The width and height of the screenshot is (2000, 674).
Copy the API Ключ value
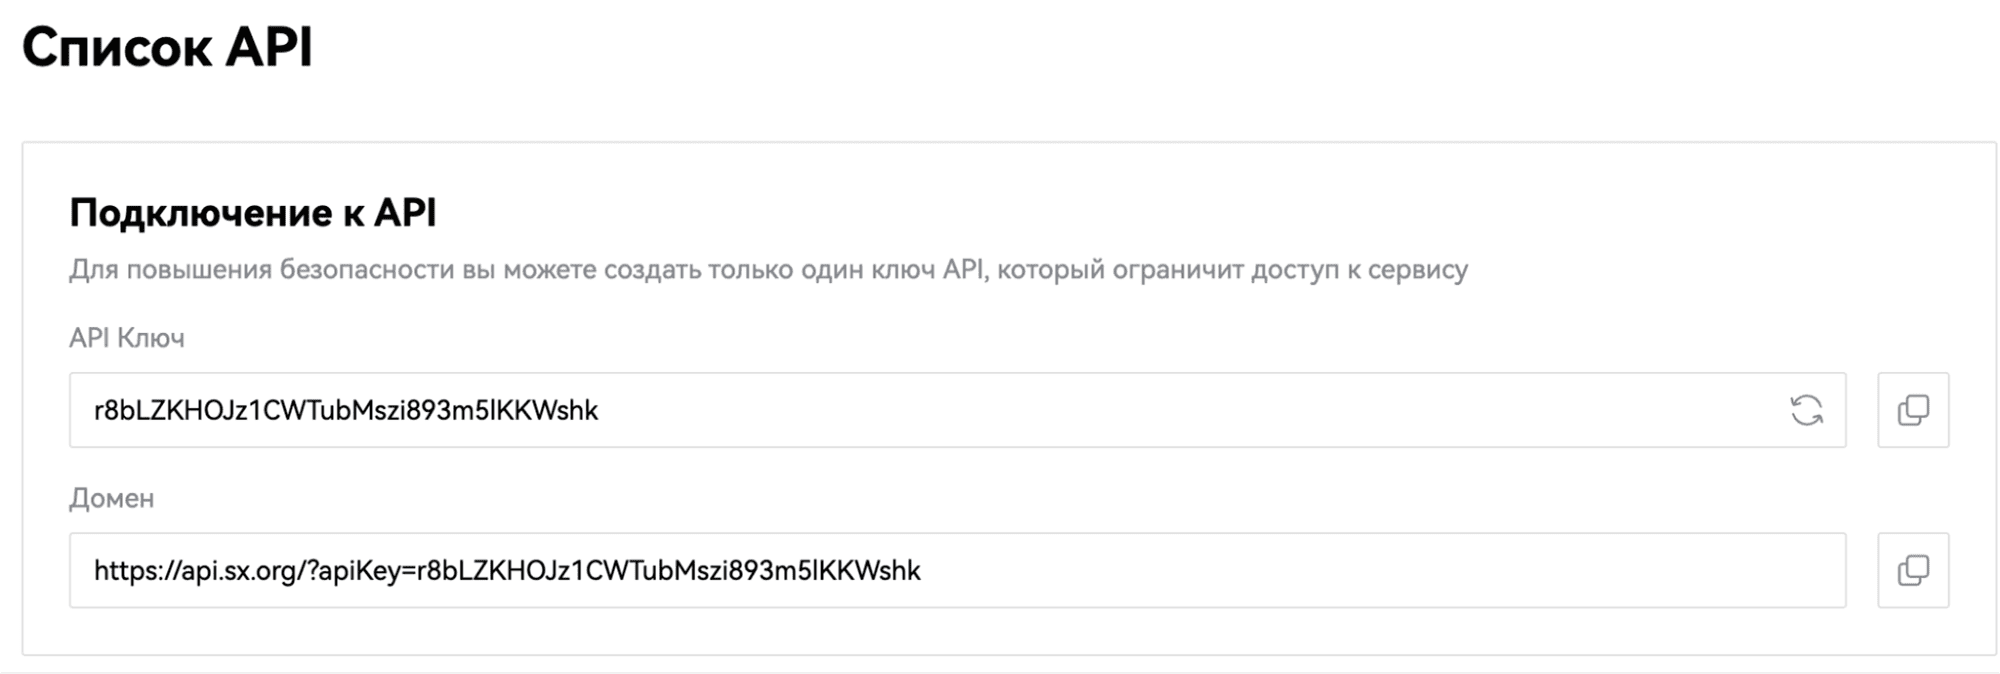(x=1913, y=410)
